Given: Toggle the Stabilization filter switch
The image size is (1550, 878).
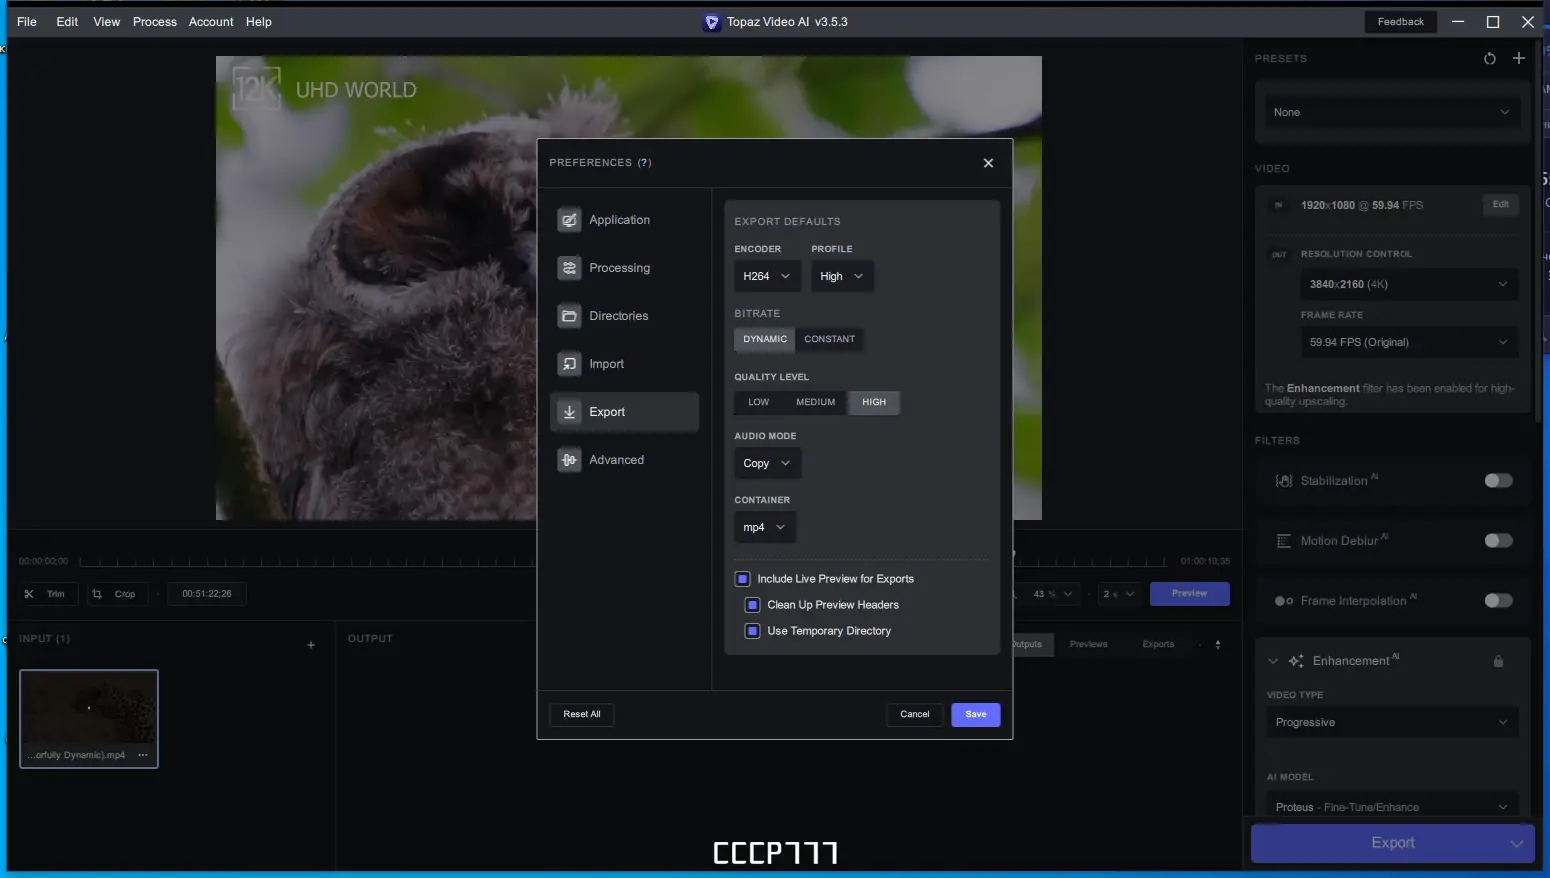Looking at the screenshot, I should pyautogui.click(x=1498, y=481).
